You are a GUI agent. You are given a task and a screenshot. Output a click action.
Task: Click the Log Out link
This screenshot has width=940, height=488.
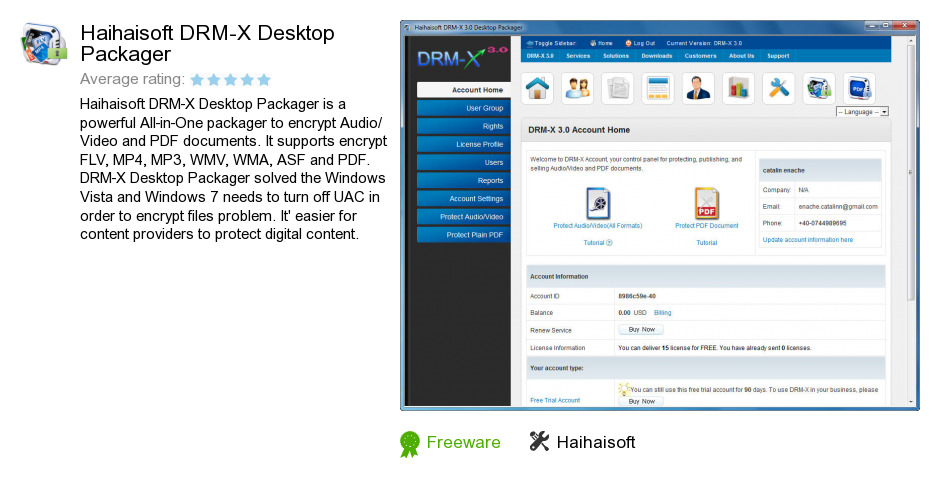point(640,43)
